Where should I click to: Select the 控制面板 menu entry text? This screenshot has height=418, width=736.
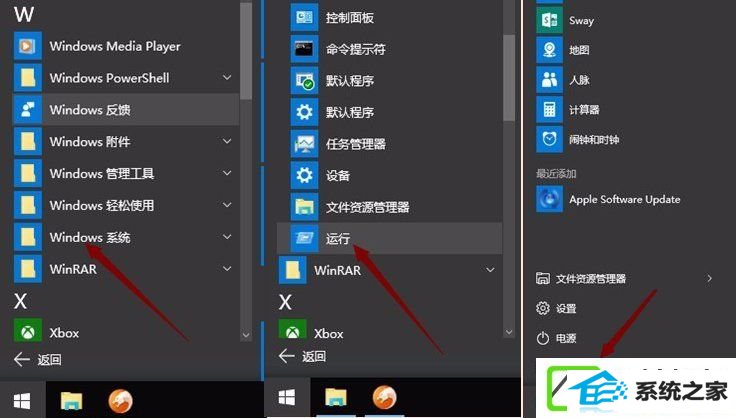click(350, 18)
